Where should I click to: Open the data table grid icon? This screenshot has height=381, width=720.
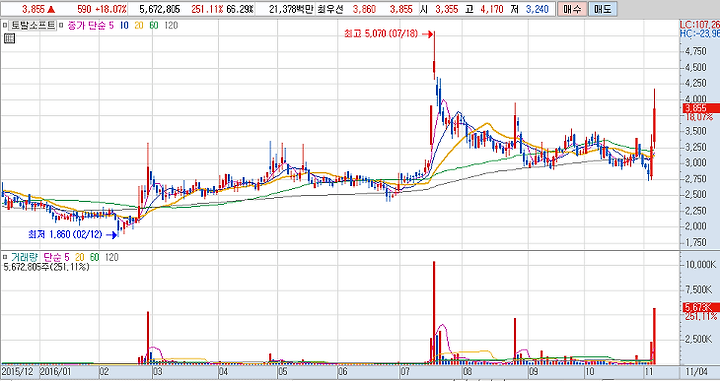[9, 39]
